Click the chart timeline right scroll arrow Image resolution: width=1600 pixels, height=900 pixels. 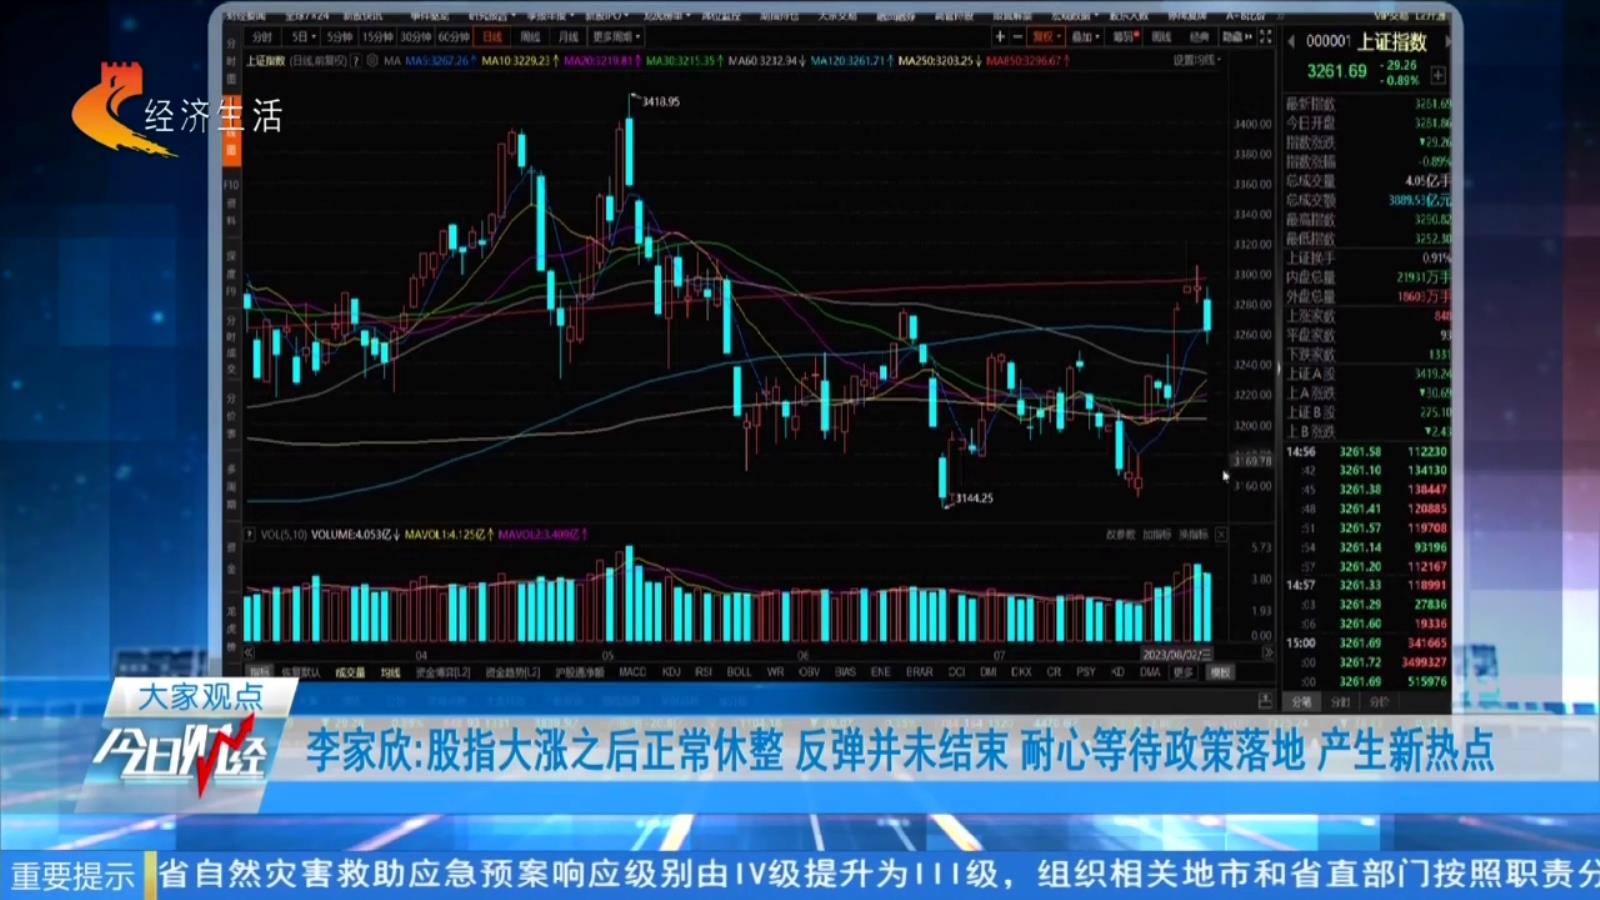[x=1267, y=654]
